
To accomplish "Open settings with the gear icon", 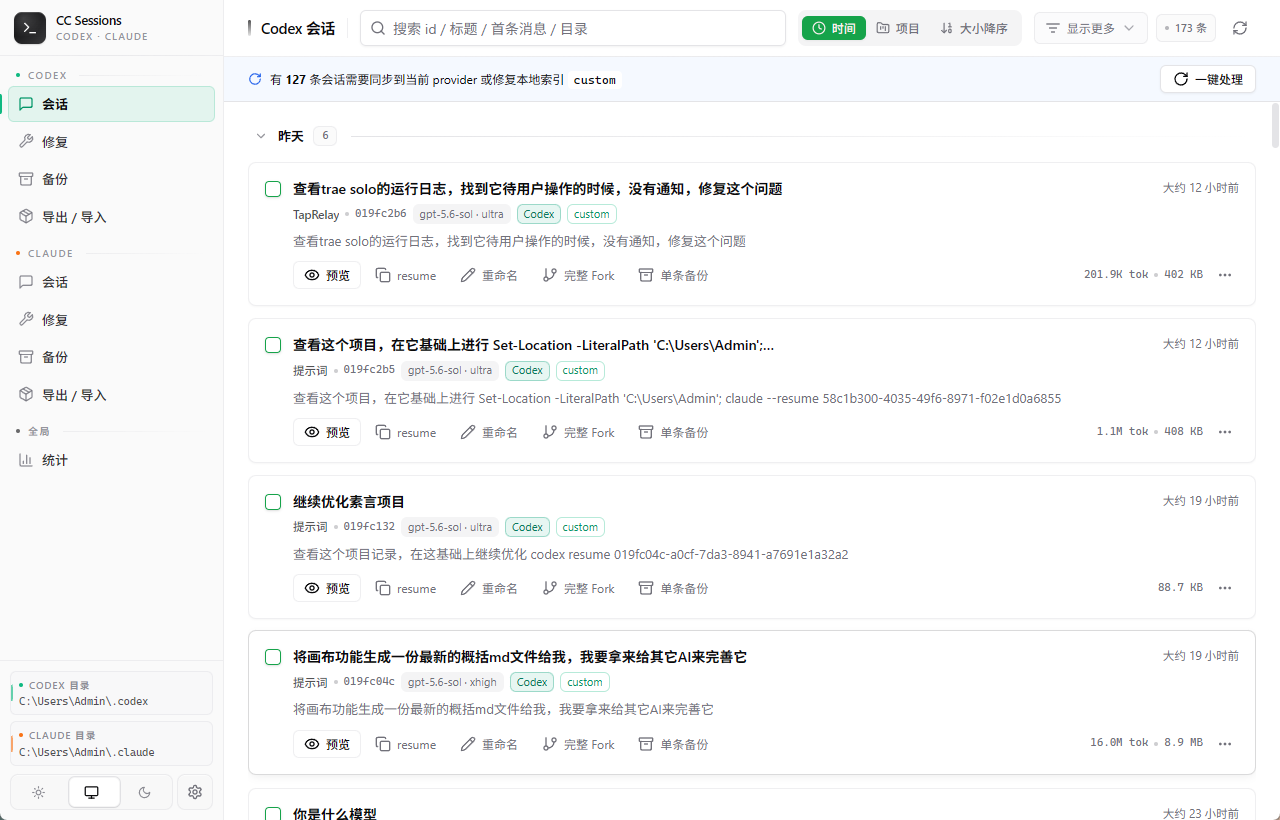I will [195, 792].
